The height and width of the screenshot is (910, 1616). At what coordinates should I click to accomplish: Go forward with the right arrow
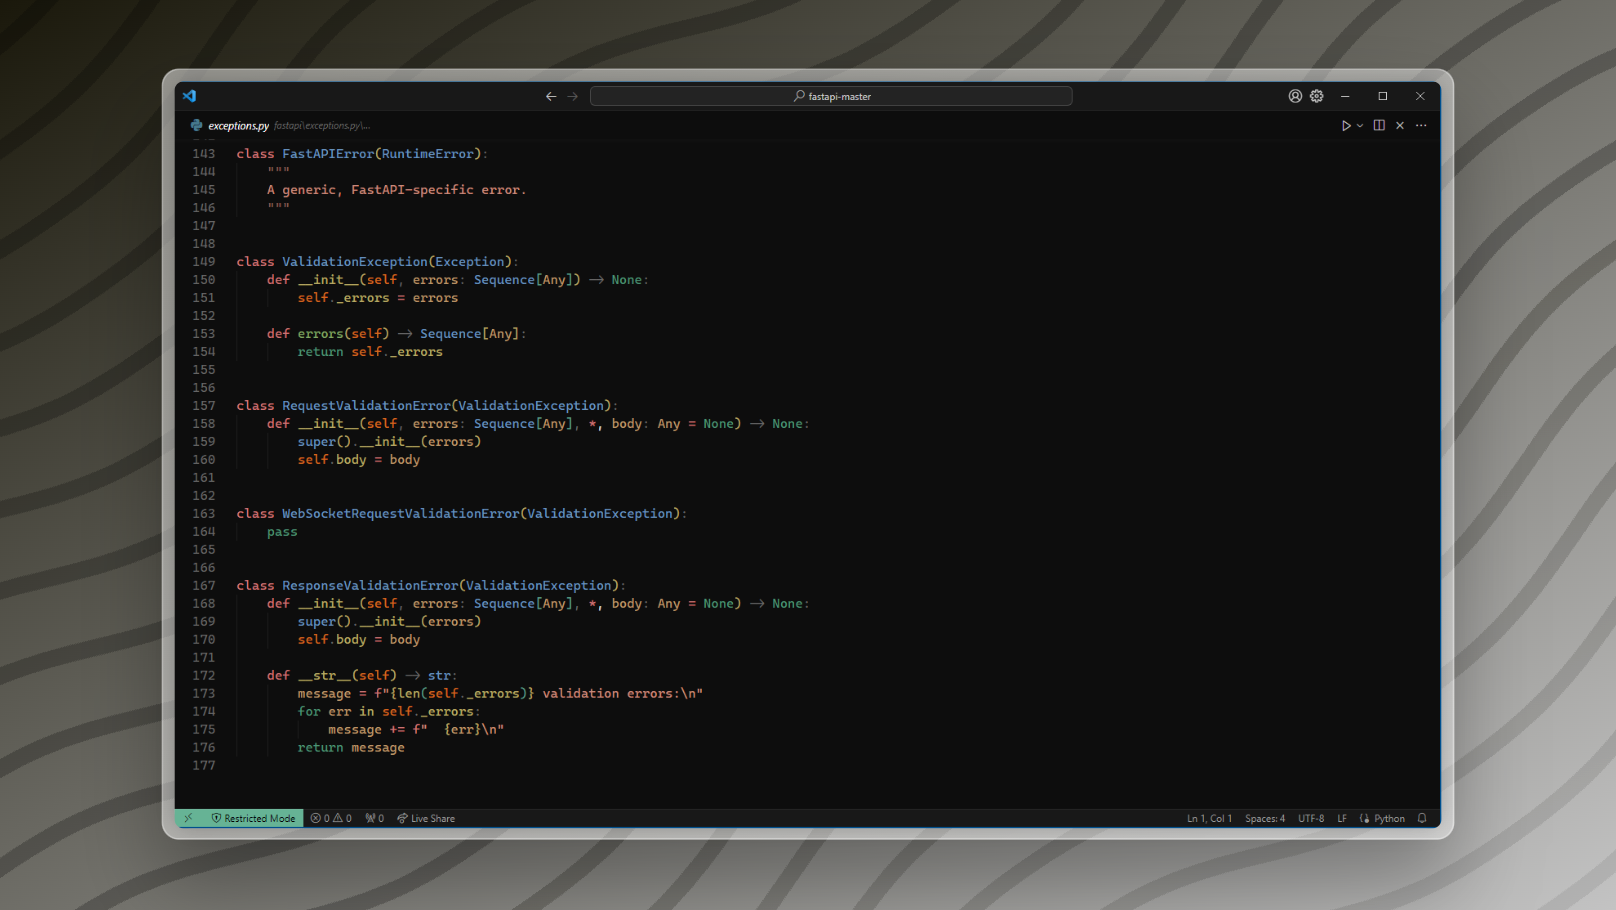(573, 96)
